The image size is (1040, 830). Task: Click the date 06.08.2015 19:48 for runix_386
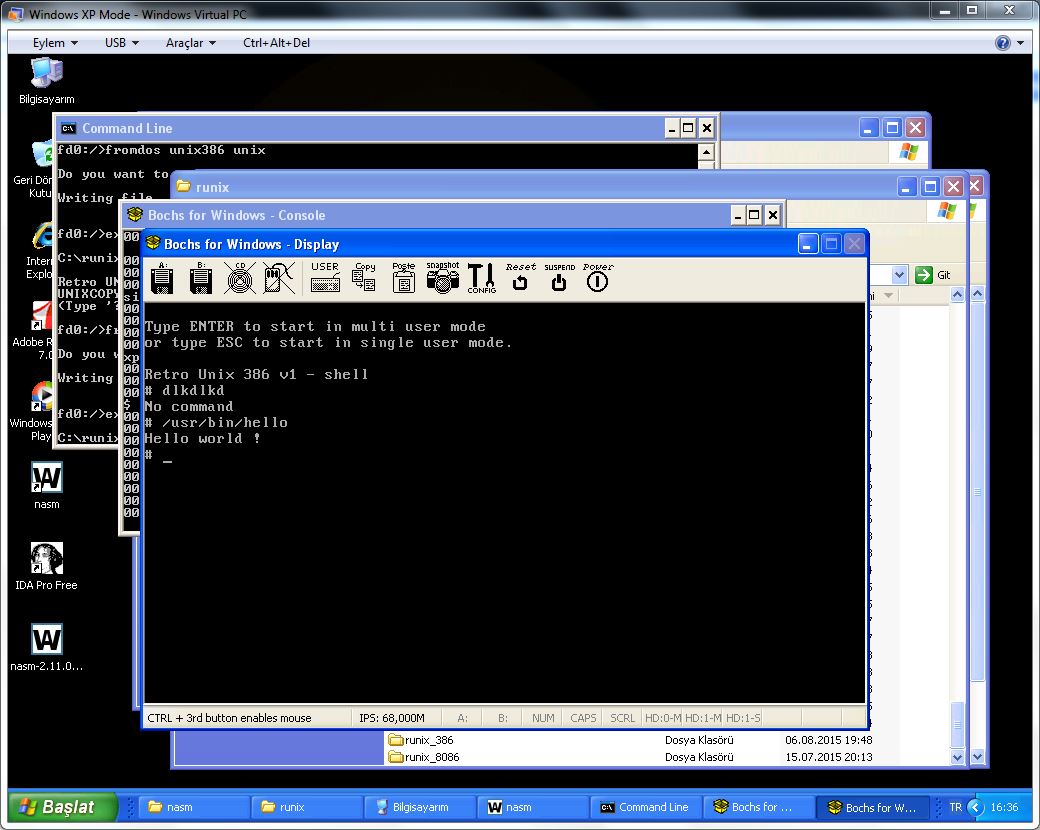point(828,740)
